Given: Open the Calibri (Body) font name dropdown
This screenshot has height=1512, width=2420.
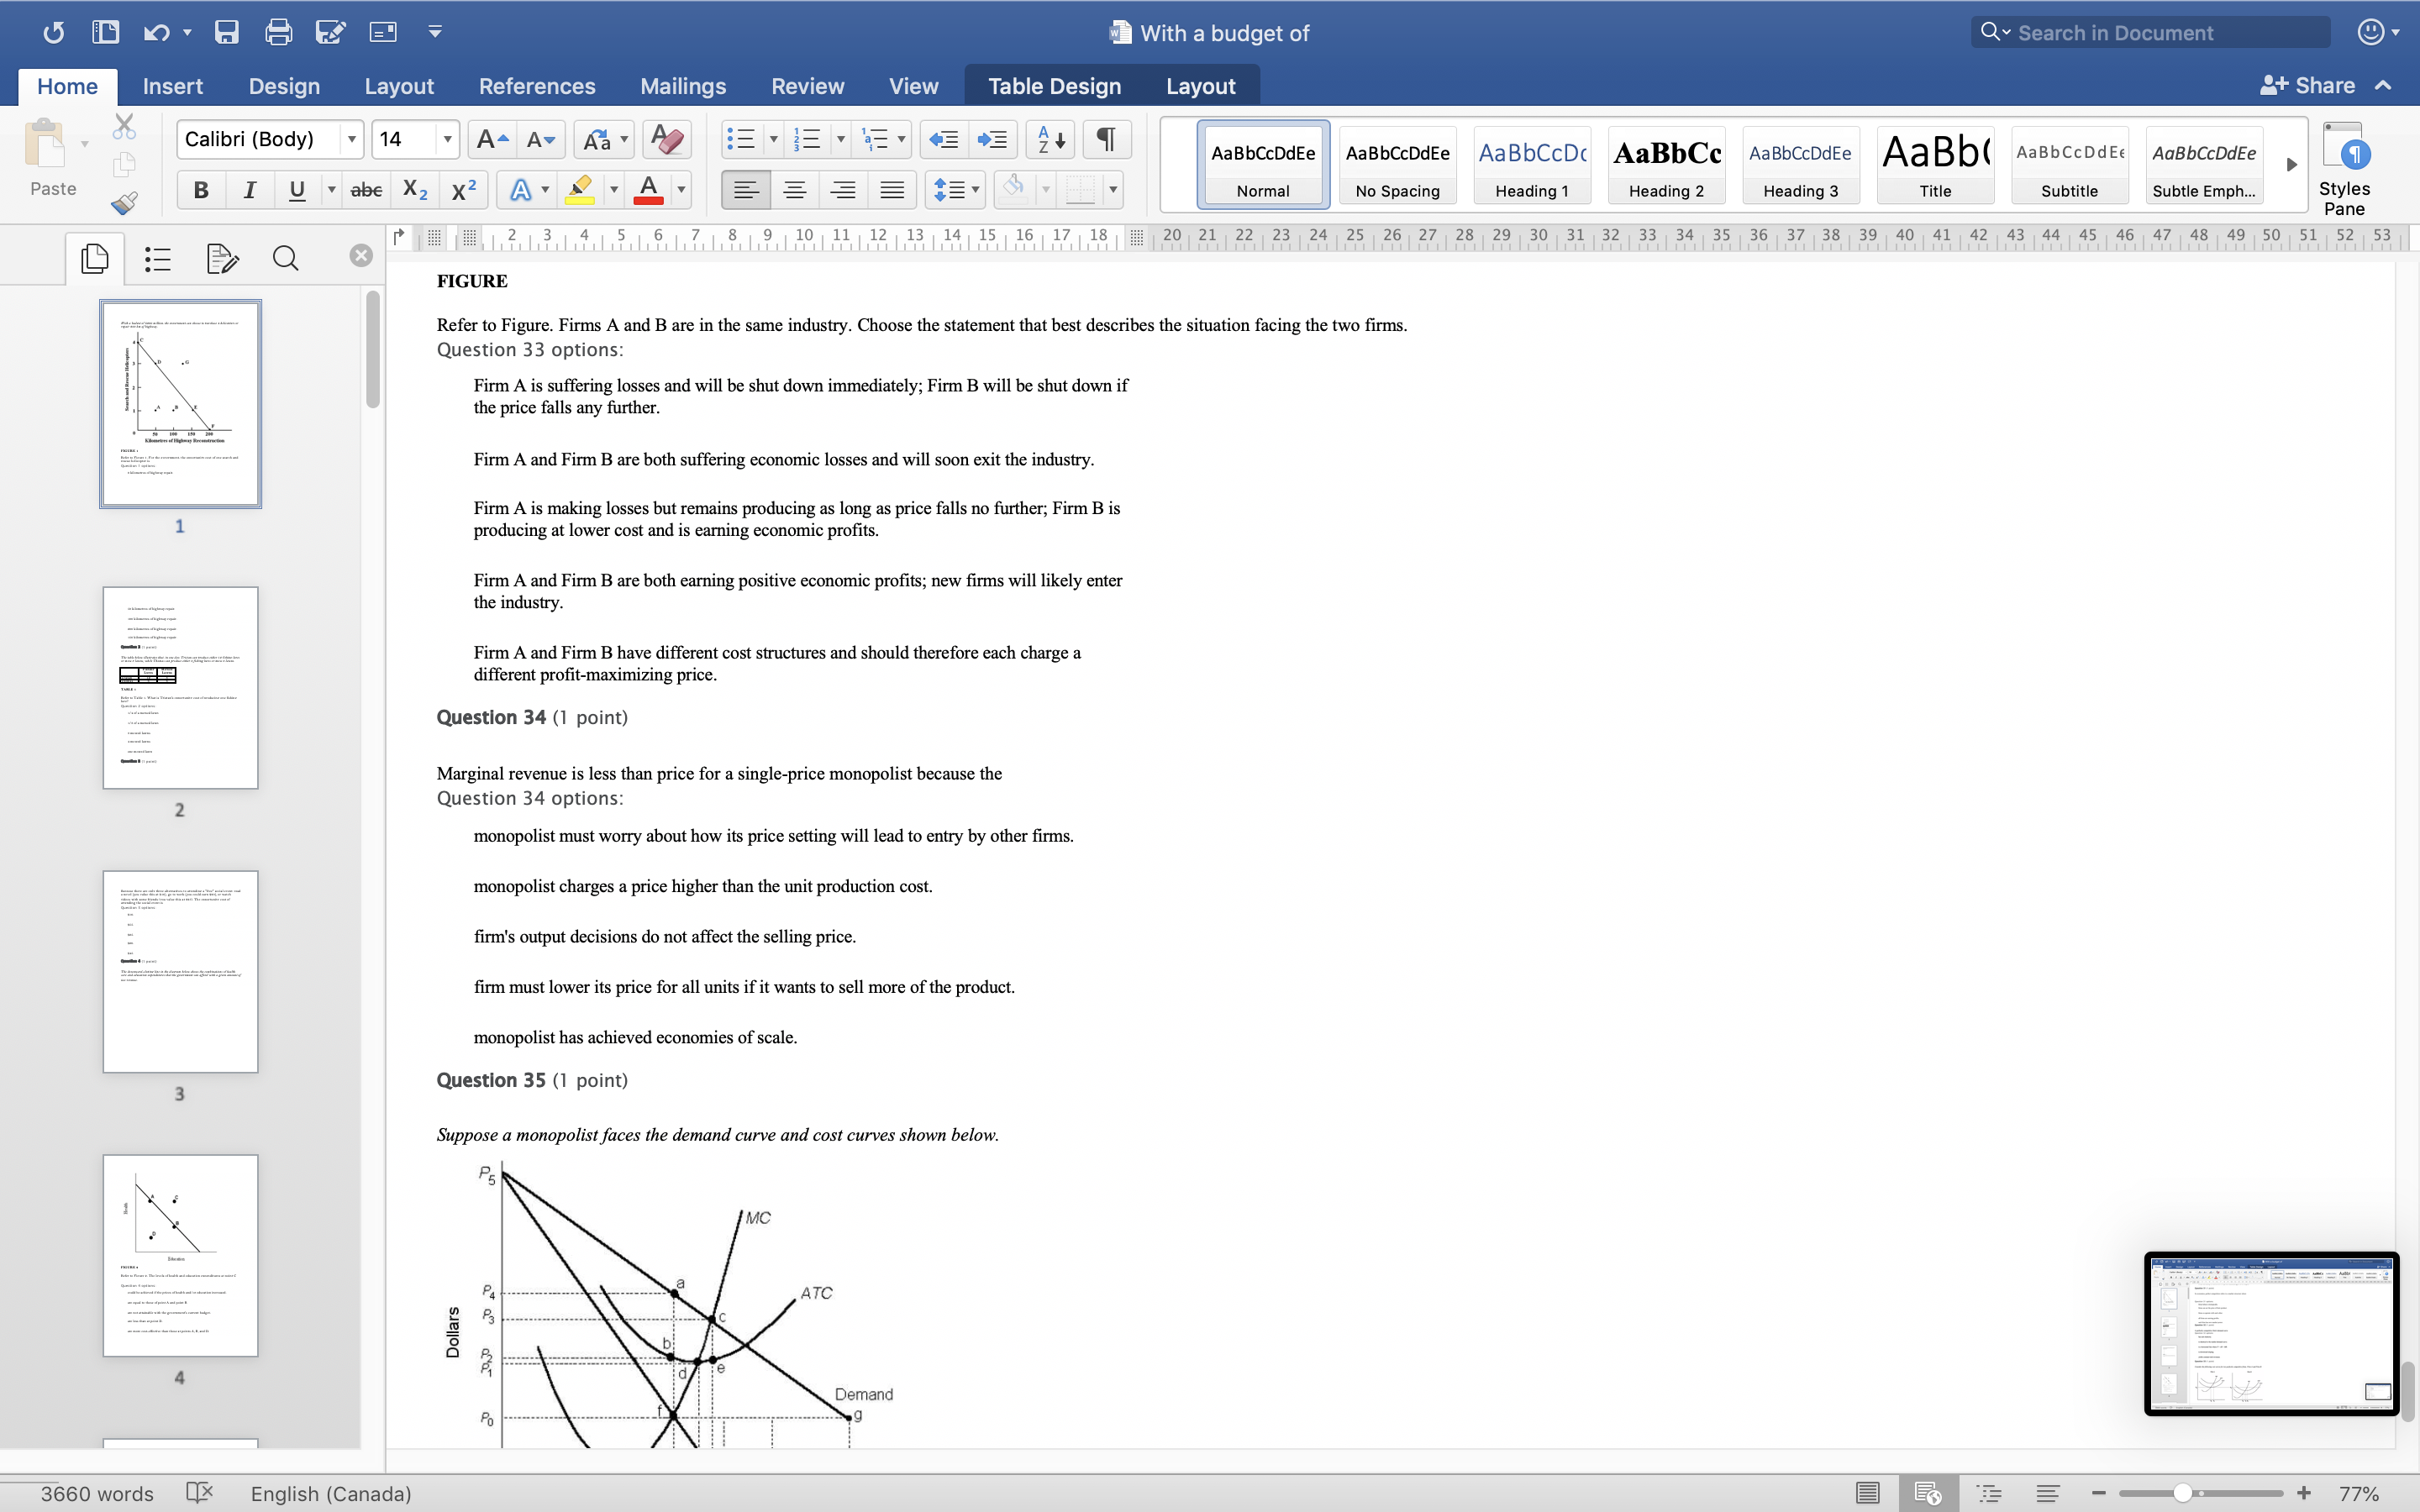Looking at the screenshot, I should 351,139.
